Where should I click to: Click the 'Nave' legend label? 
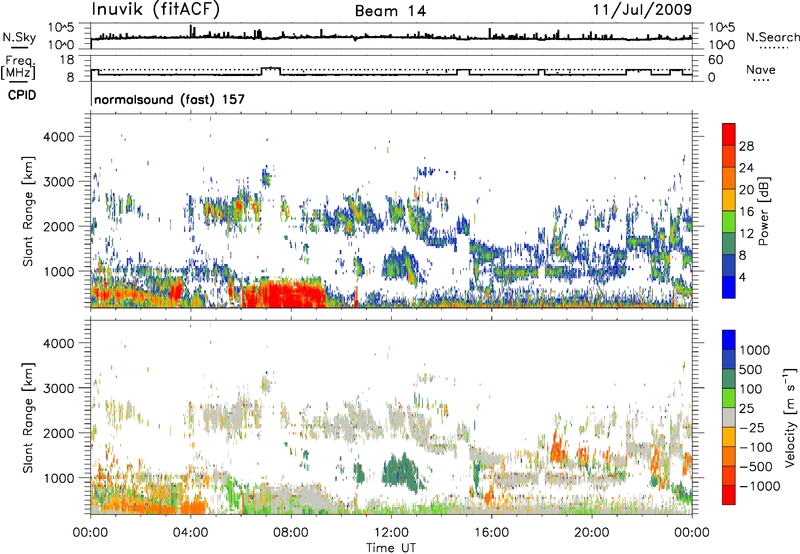[761, 70]
